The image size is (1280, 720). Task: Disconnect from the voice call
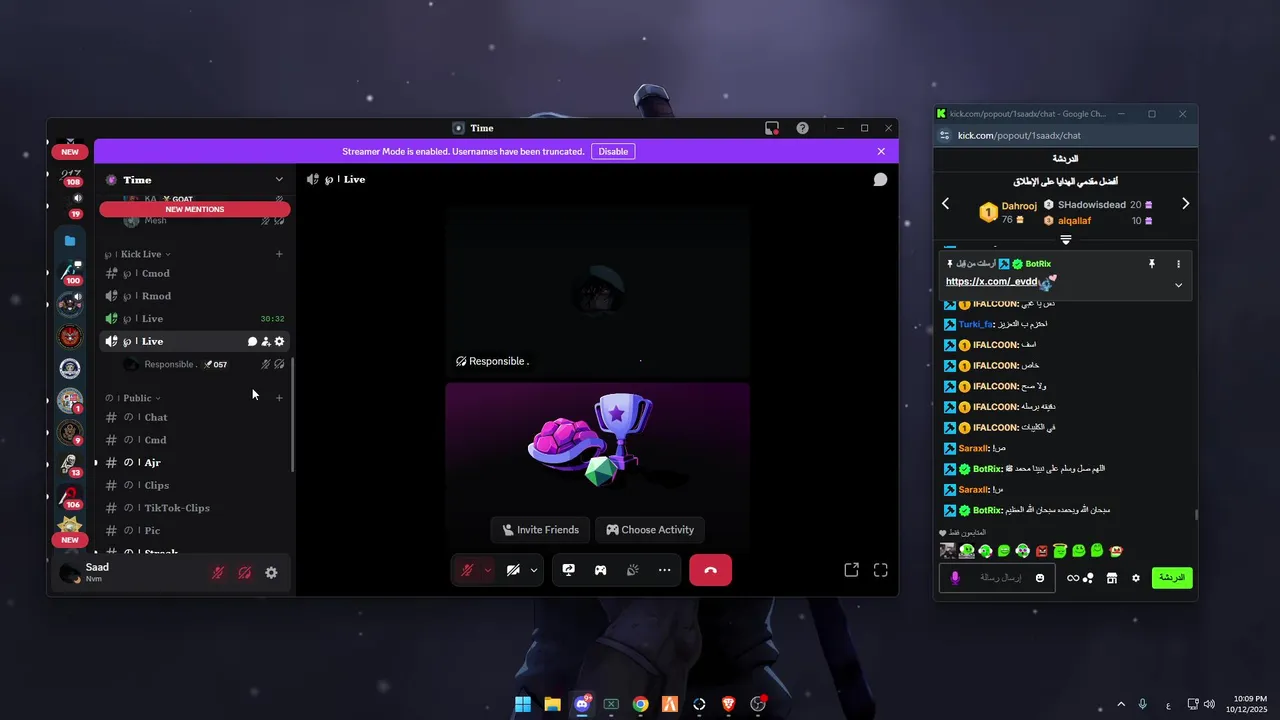pos(710,570)
